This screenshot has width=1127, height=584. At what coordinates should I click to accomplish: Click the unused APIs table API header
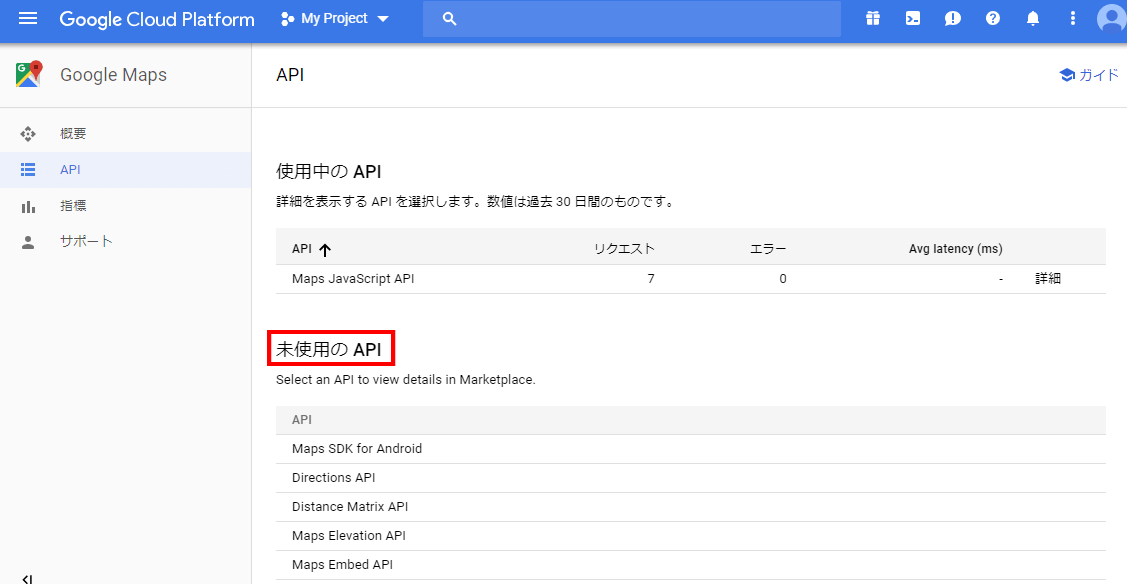coord(302,420)
